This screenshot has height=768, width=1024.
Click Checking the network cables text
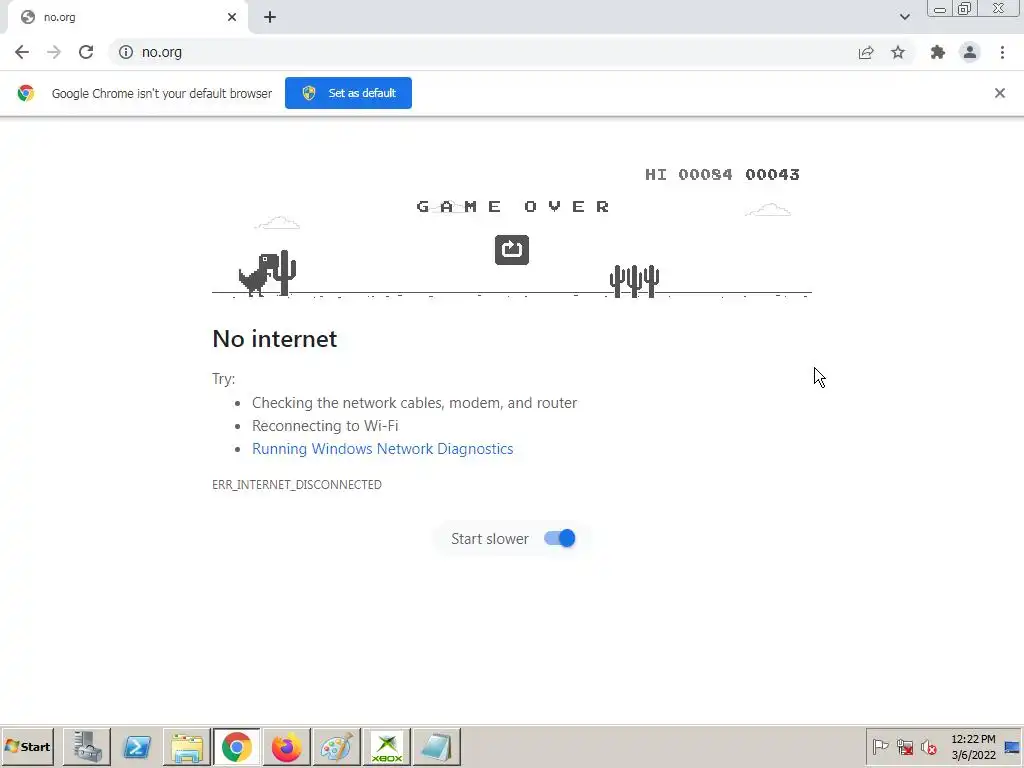pos(415,403)
